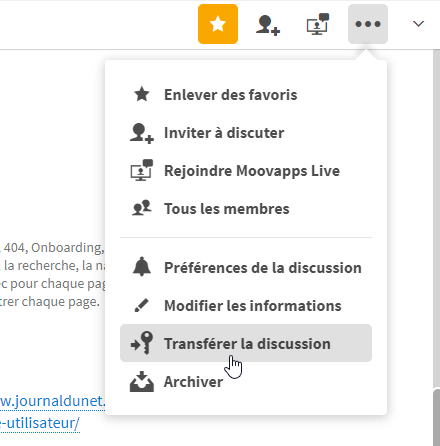This screenshot has height=446, width=440.
Task: Click two-people icon beside Tous les membres
Action: click(x=142, y=208)
